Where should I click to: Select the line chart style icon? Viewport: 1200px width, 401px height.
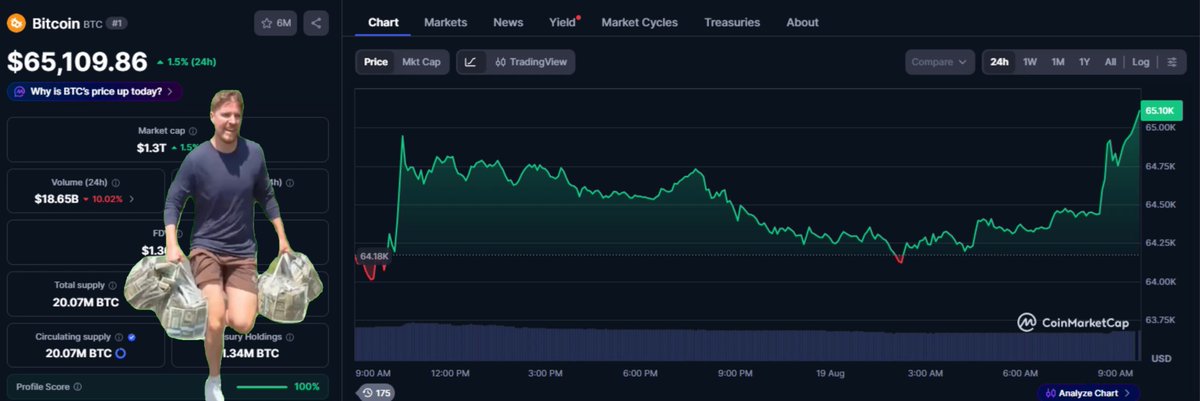(470, 62)
